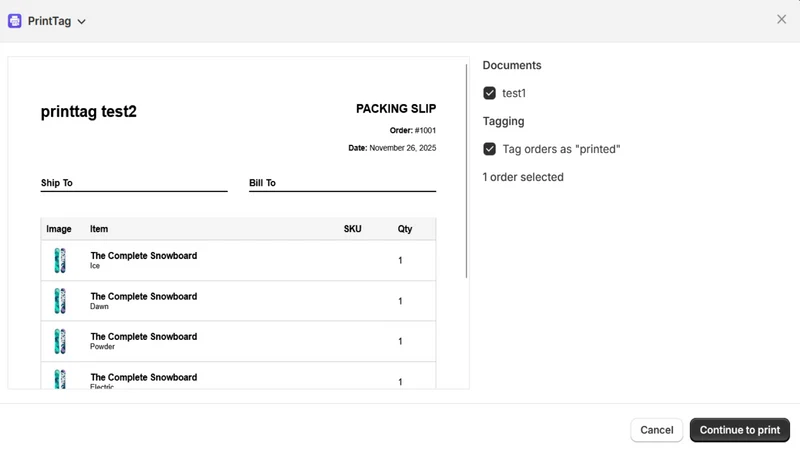Click the preview pane vertical scrollbar
Screen dimensions: 800x450
click(x=466, y=171)
